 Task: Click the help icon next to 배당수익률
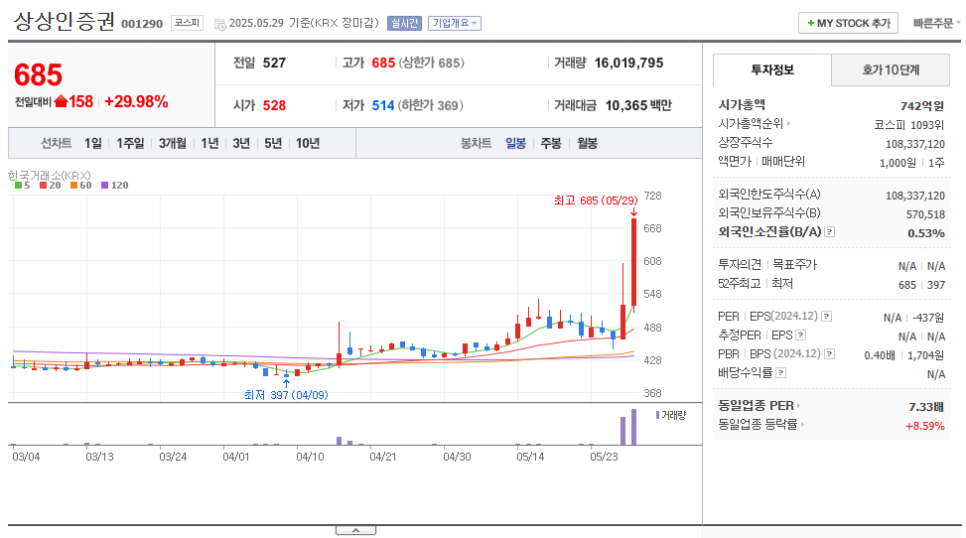(781, 373)
